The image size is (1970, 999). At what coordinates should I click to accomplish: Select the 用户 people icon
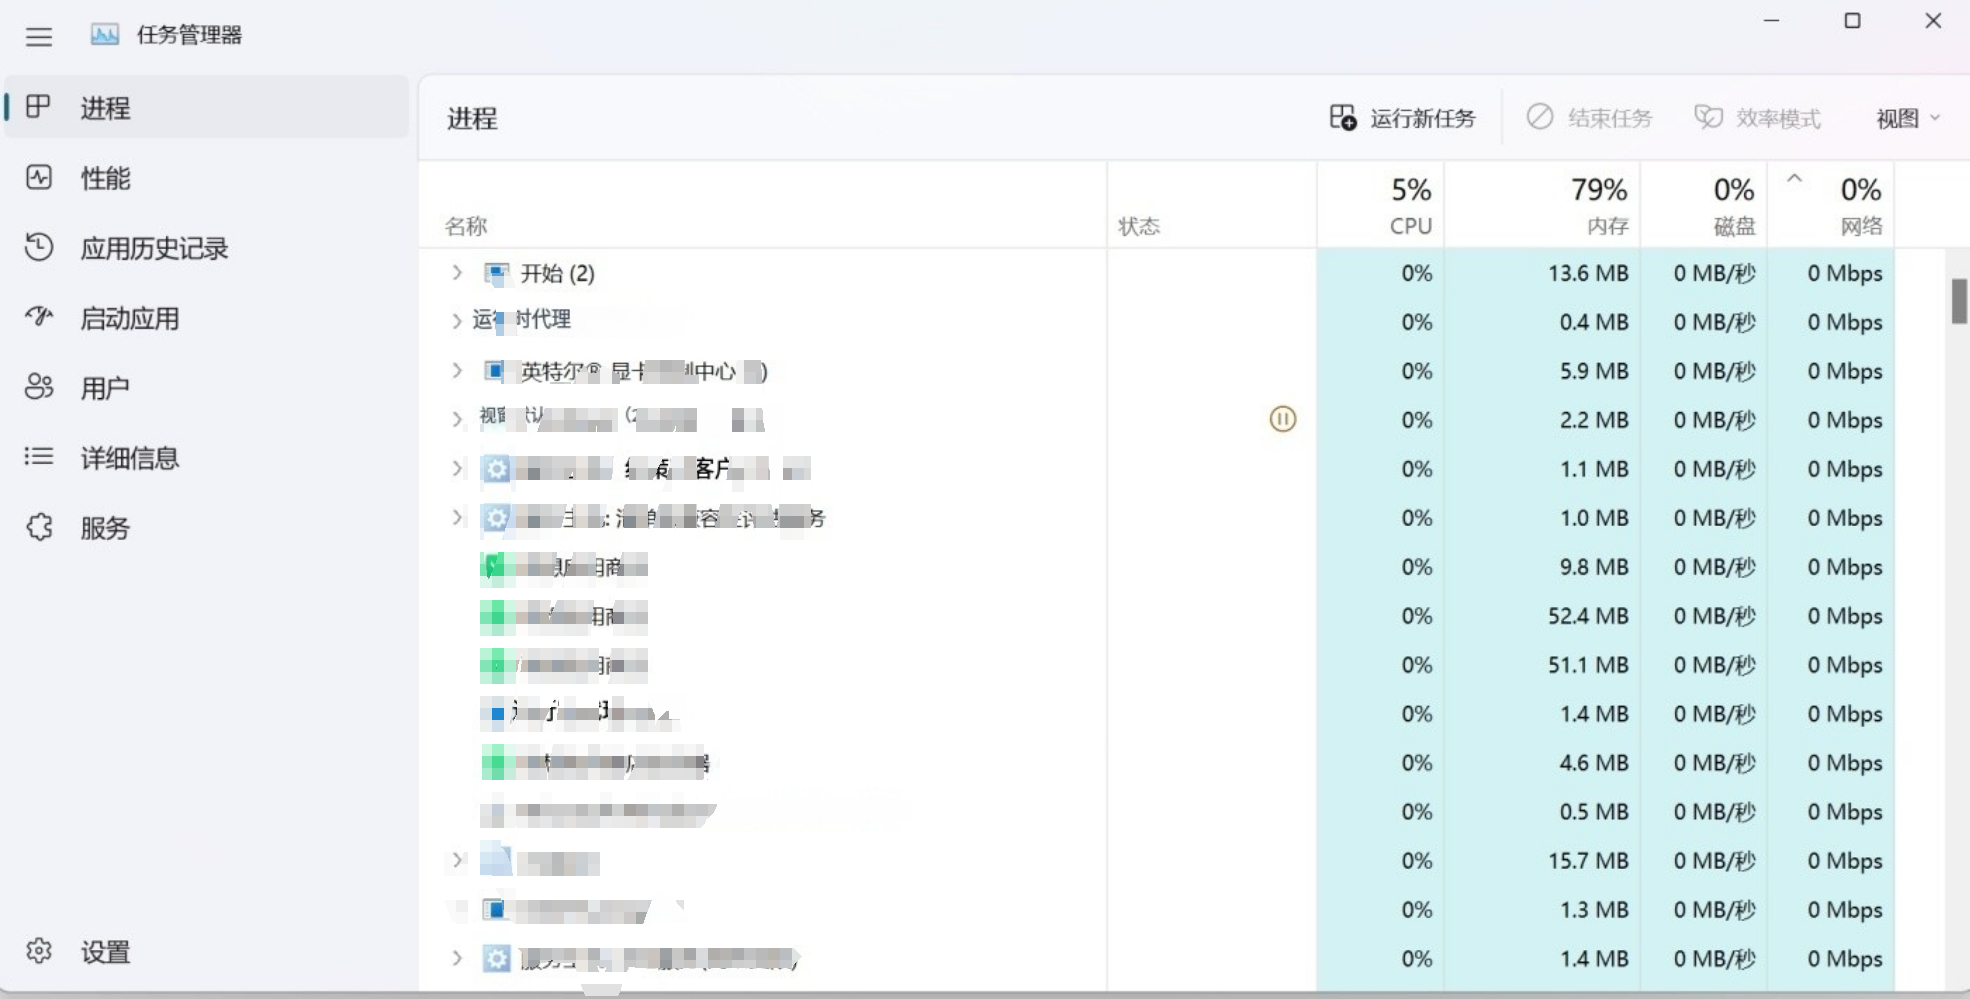39,387
